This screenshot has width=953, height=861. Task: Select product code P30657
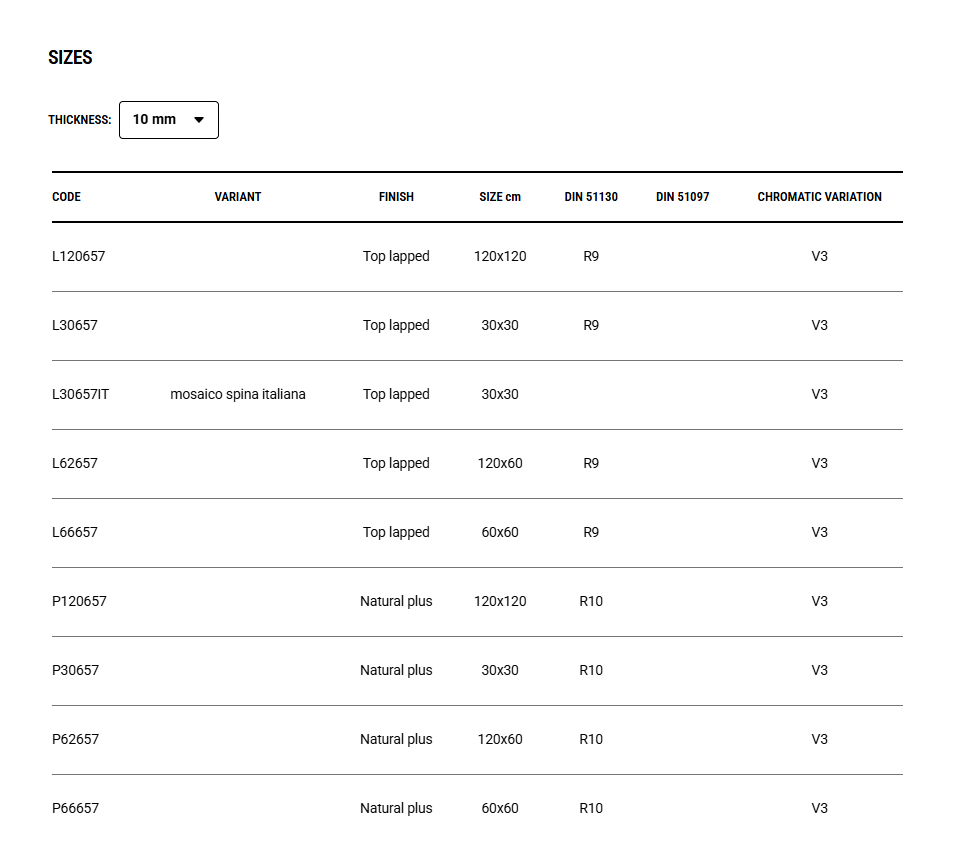tap(76, 671)
